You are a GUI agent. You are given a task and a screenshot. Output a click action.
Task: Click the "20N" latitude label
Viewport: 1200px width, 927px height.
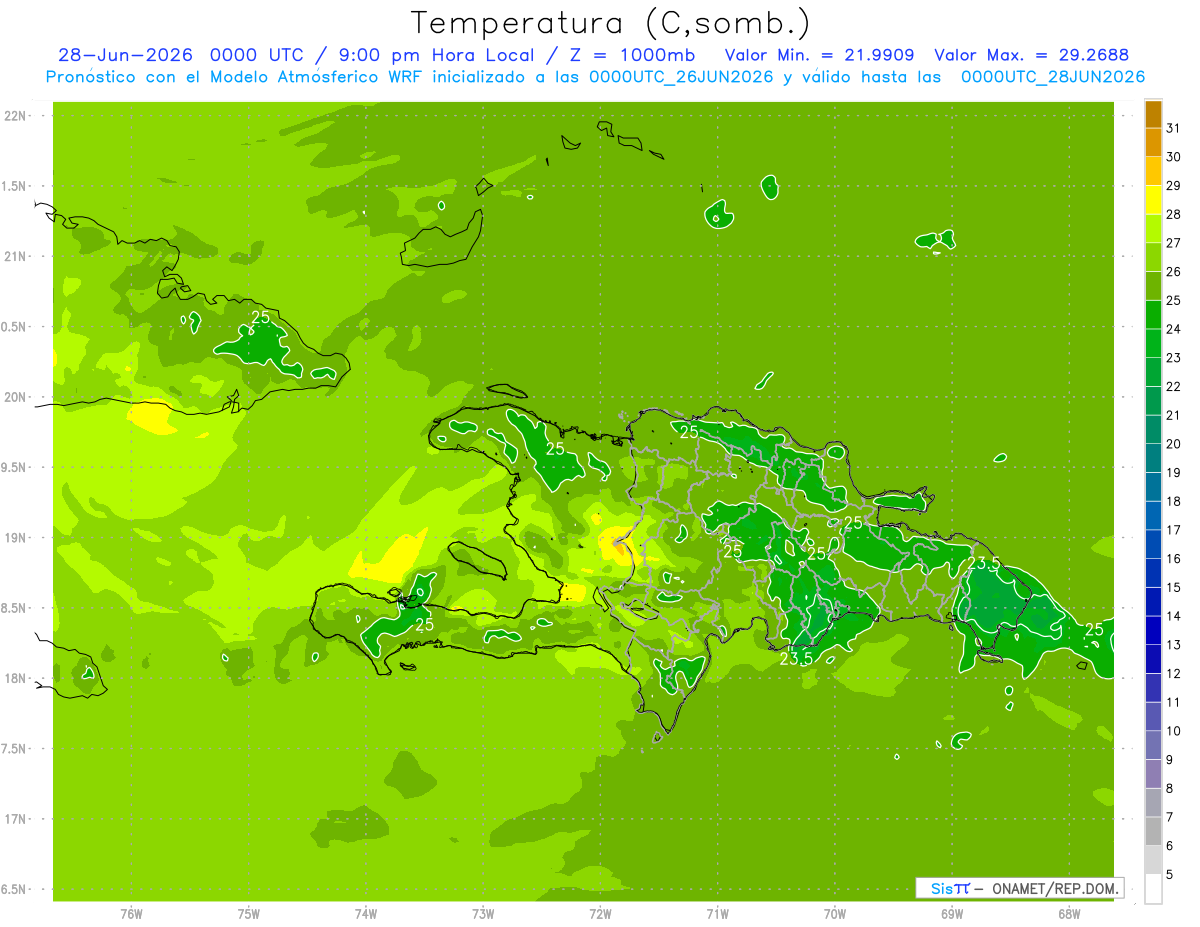pos(16,397)
